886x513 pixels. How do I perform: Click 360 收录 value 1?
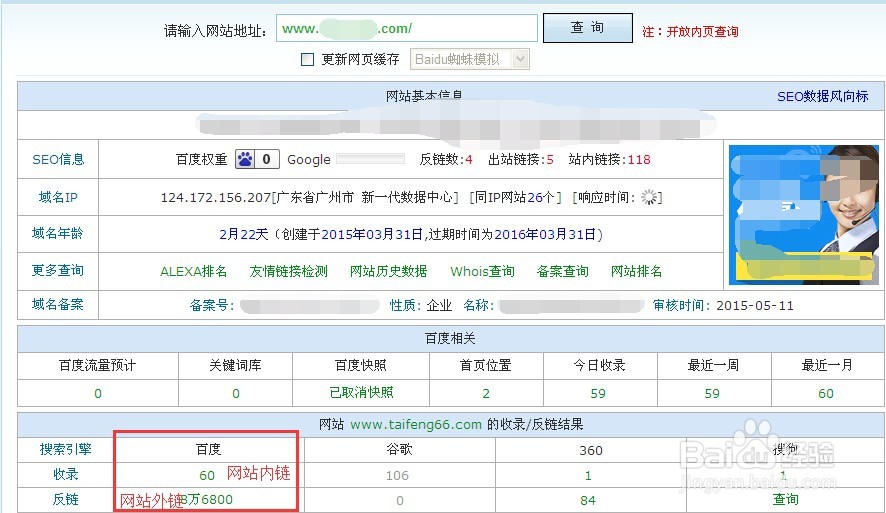[x=588, y=476]
